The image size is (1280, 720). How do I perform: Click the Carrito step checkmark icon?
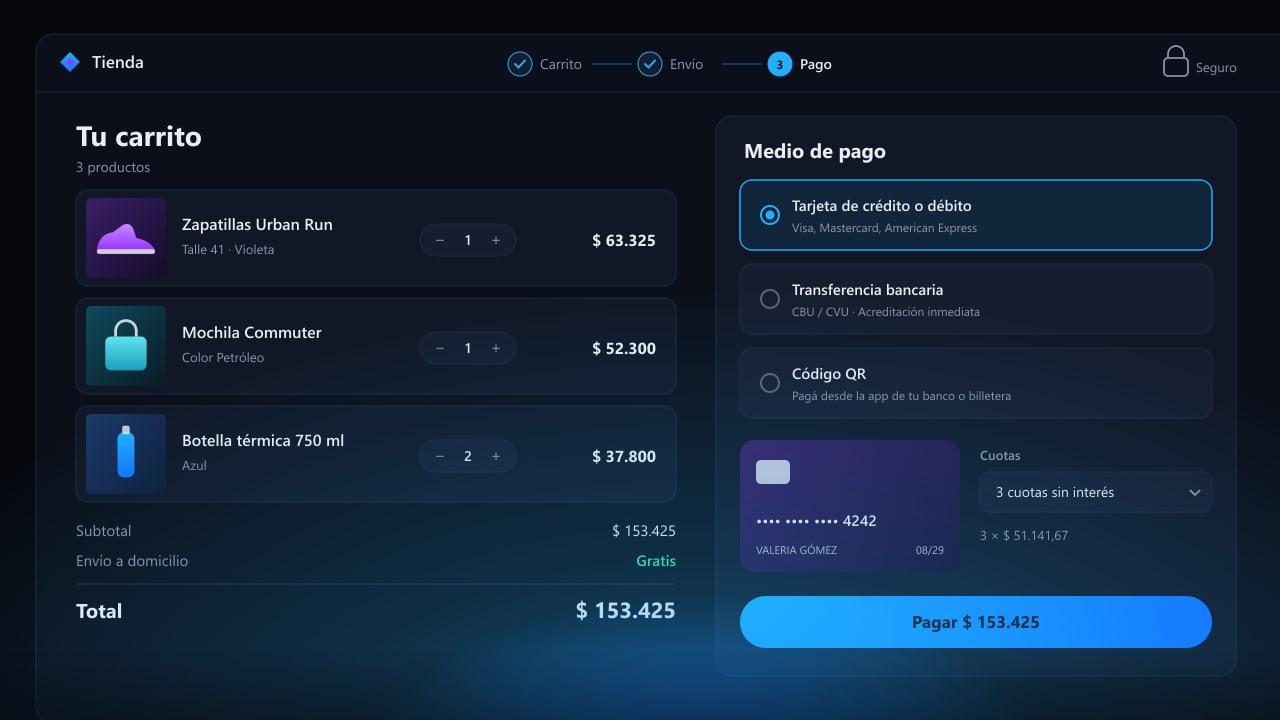click(x=520, y=64)
